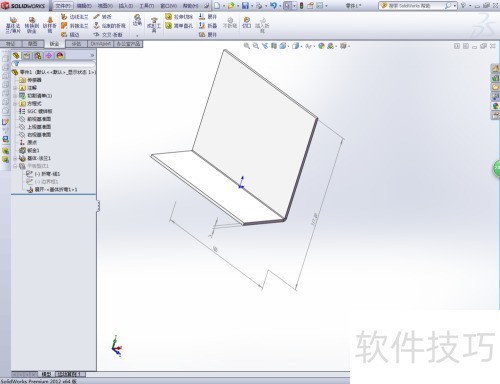Open the DisplayManager color sphere tab
This screenshot has height=384, width=500.
(60, 56)
